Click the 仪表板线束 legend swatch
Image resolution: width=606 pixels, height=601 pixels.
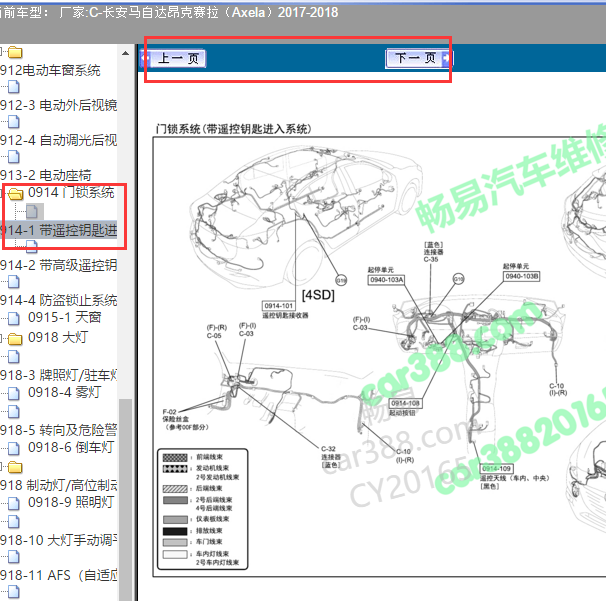coord(175,519)
